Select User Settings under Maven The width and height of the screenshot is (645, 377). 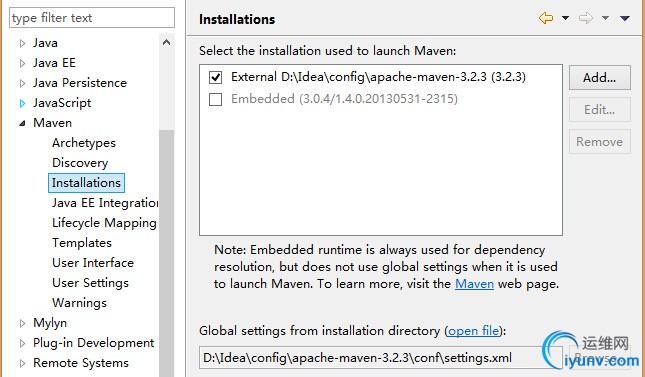tap(90, 283)
